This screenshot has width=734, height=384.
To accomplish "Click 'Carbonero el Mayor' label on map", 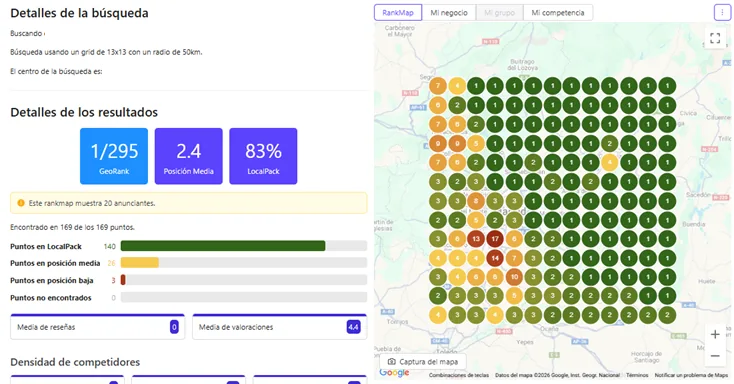I will pyautogui.click(x=399, y=31).
